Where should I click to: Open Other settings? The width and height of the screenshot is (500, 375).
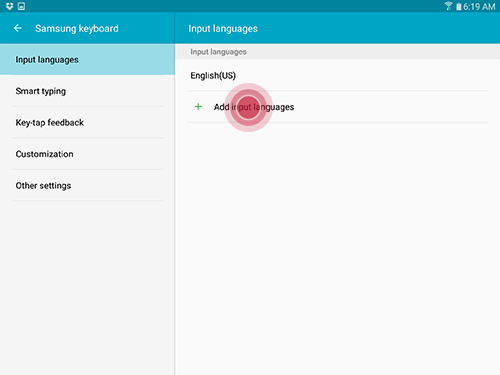click(x=87, y=185)
